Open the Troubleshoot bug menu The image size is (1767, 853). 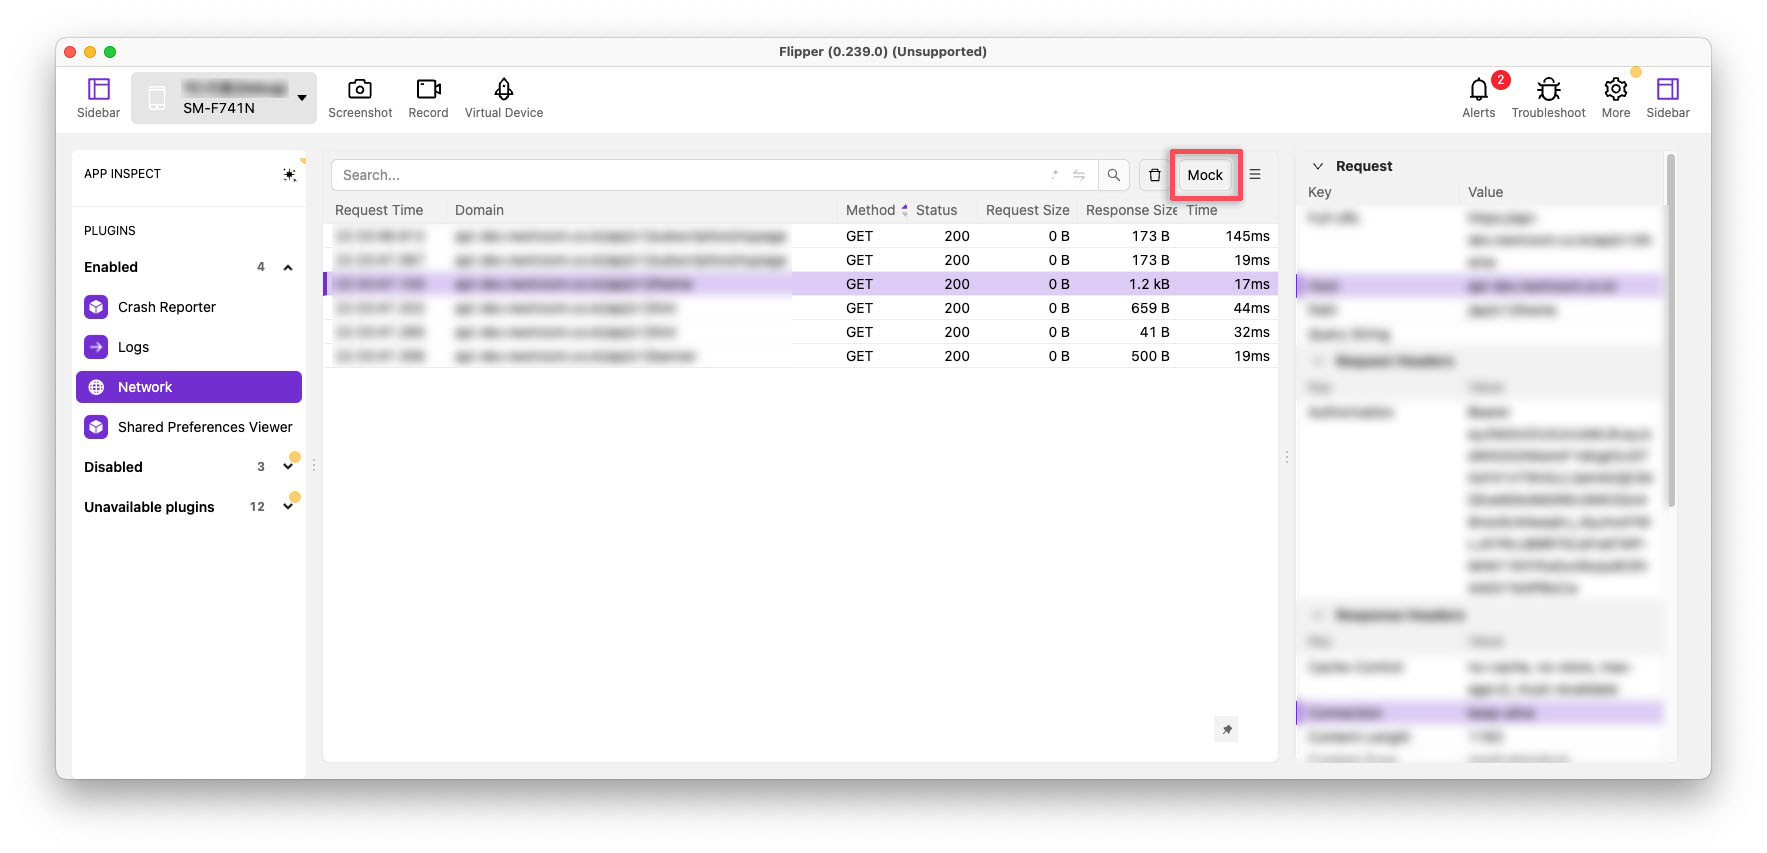pyautogui.click(x=1548, y=98)
